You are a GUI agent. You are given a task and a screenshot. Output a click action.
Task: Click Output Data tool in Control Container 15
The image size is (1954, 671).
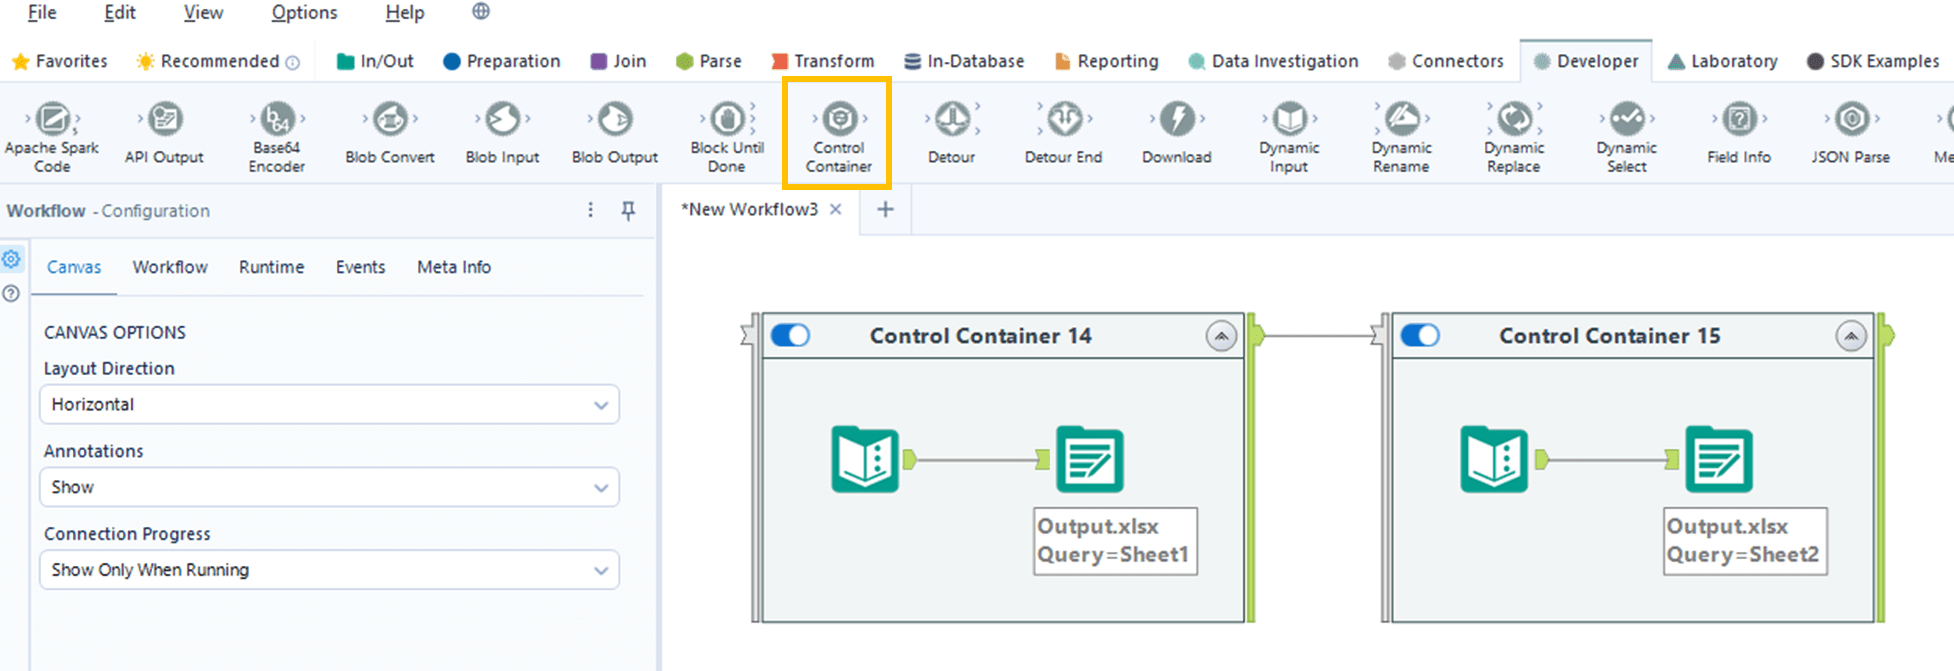[1719, 459]
